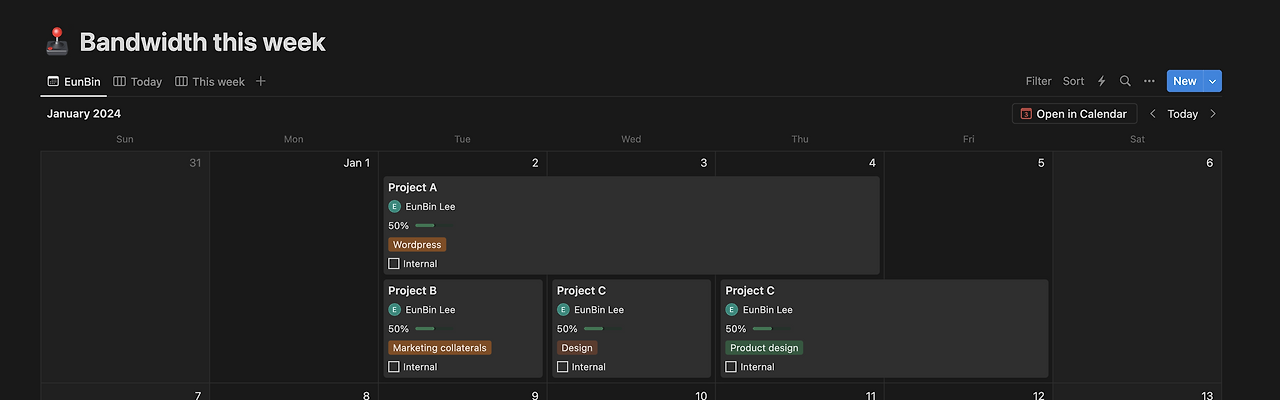Add a new view with the plus icon
Viewport: 1280px width, 400px height.
(261, 81)
